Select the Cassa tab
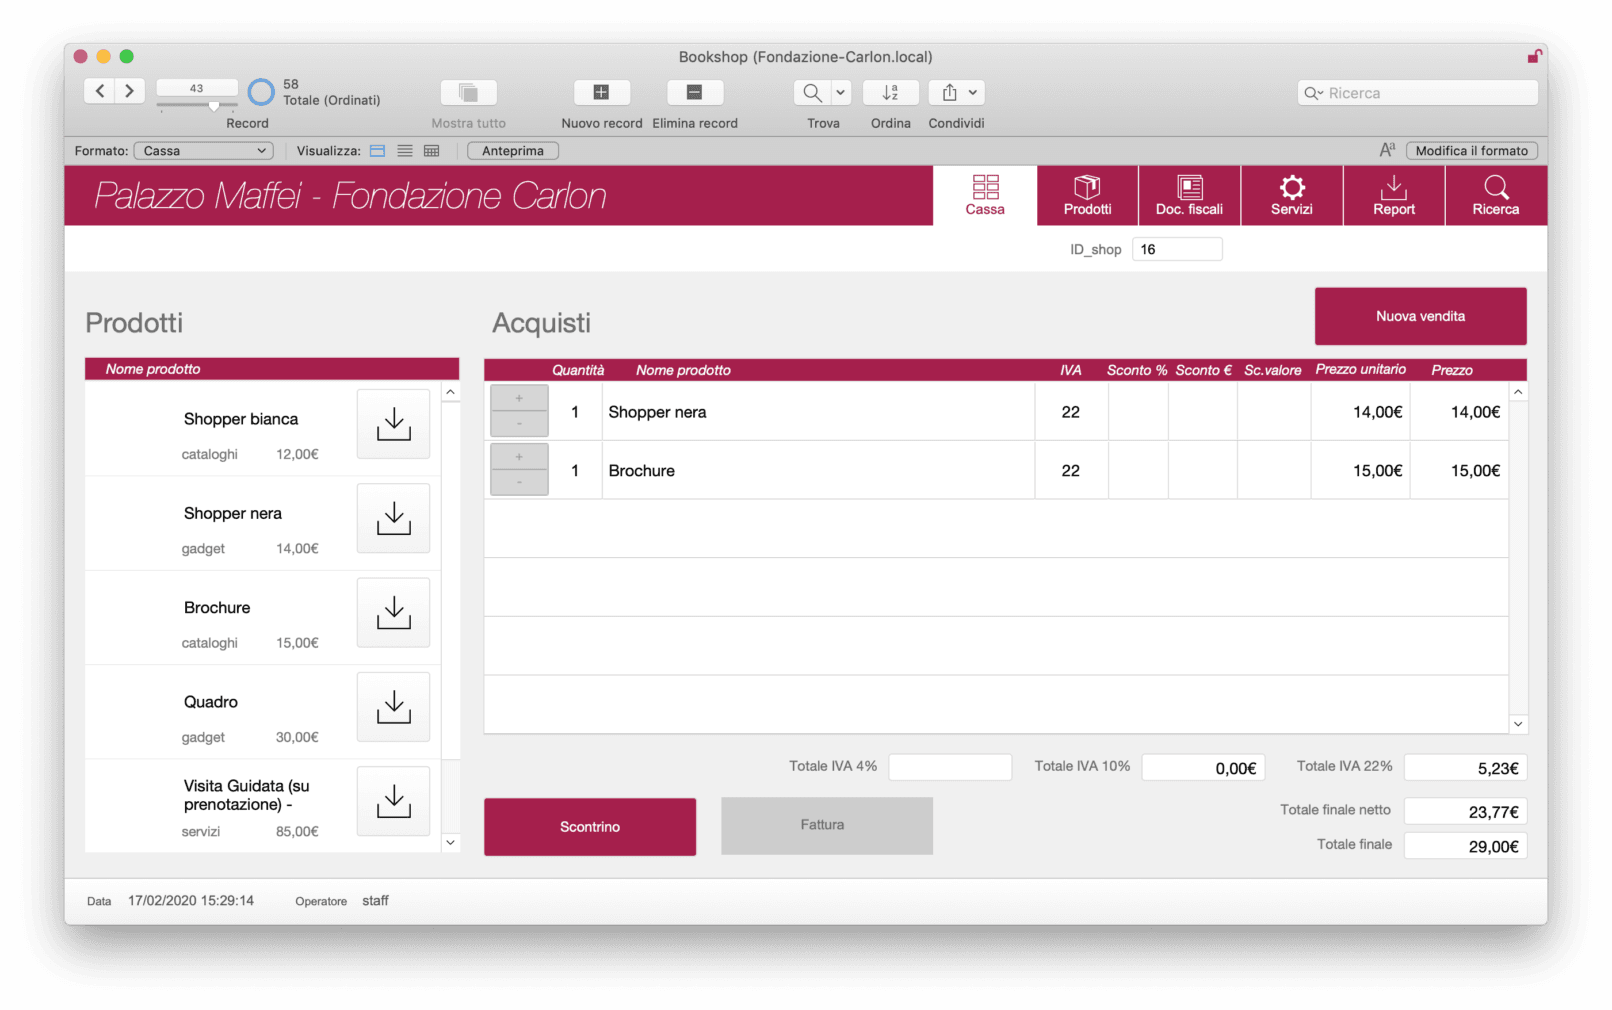This screenshot has height=1010, width=1612. coord(985,195)
